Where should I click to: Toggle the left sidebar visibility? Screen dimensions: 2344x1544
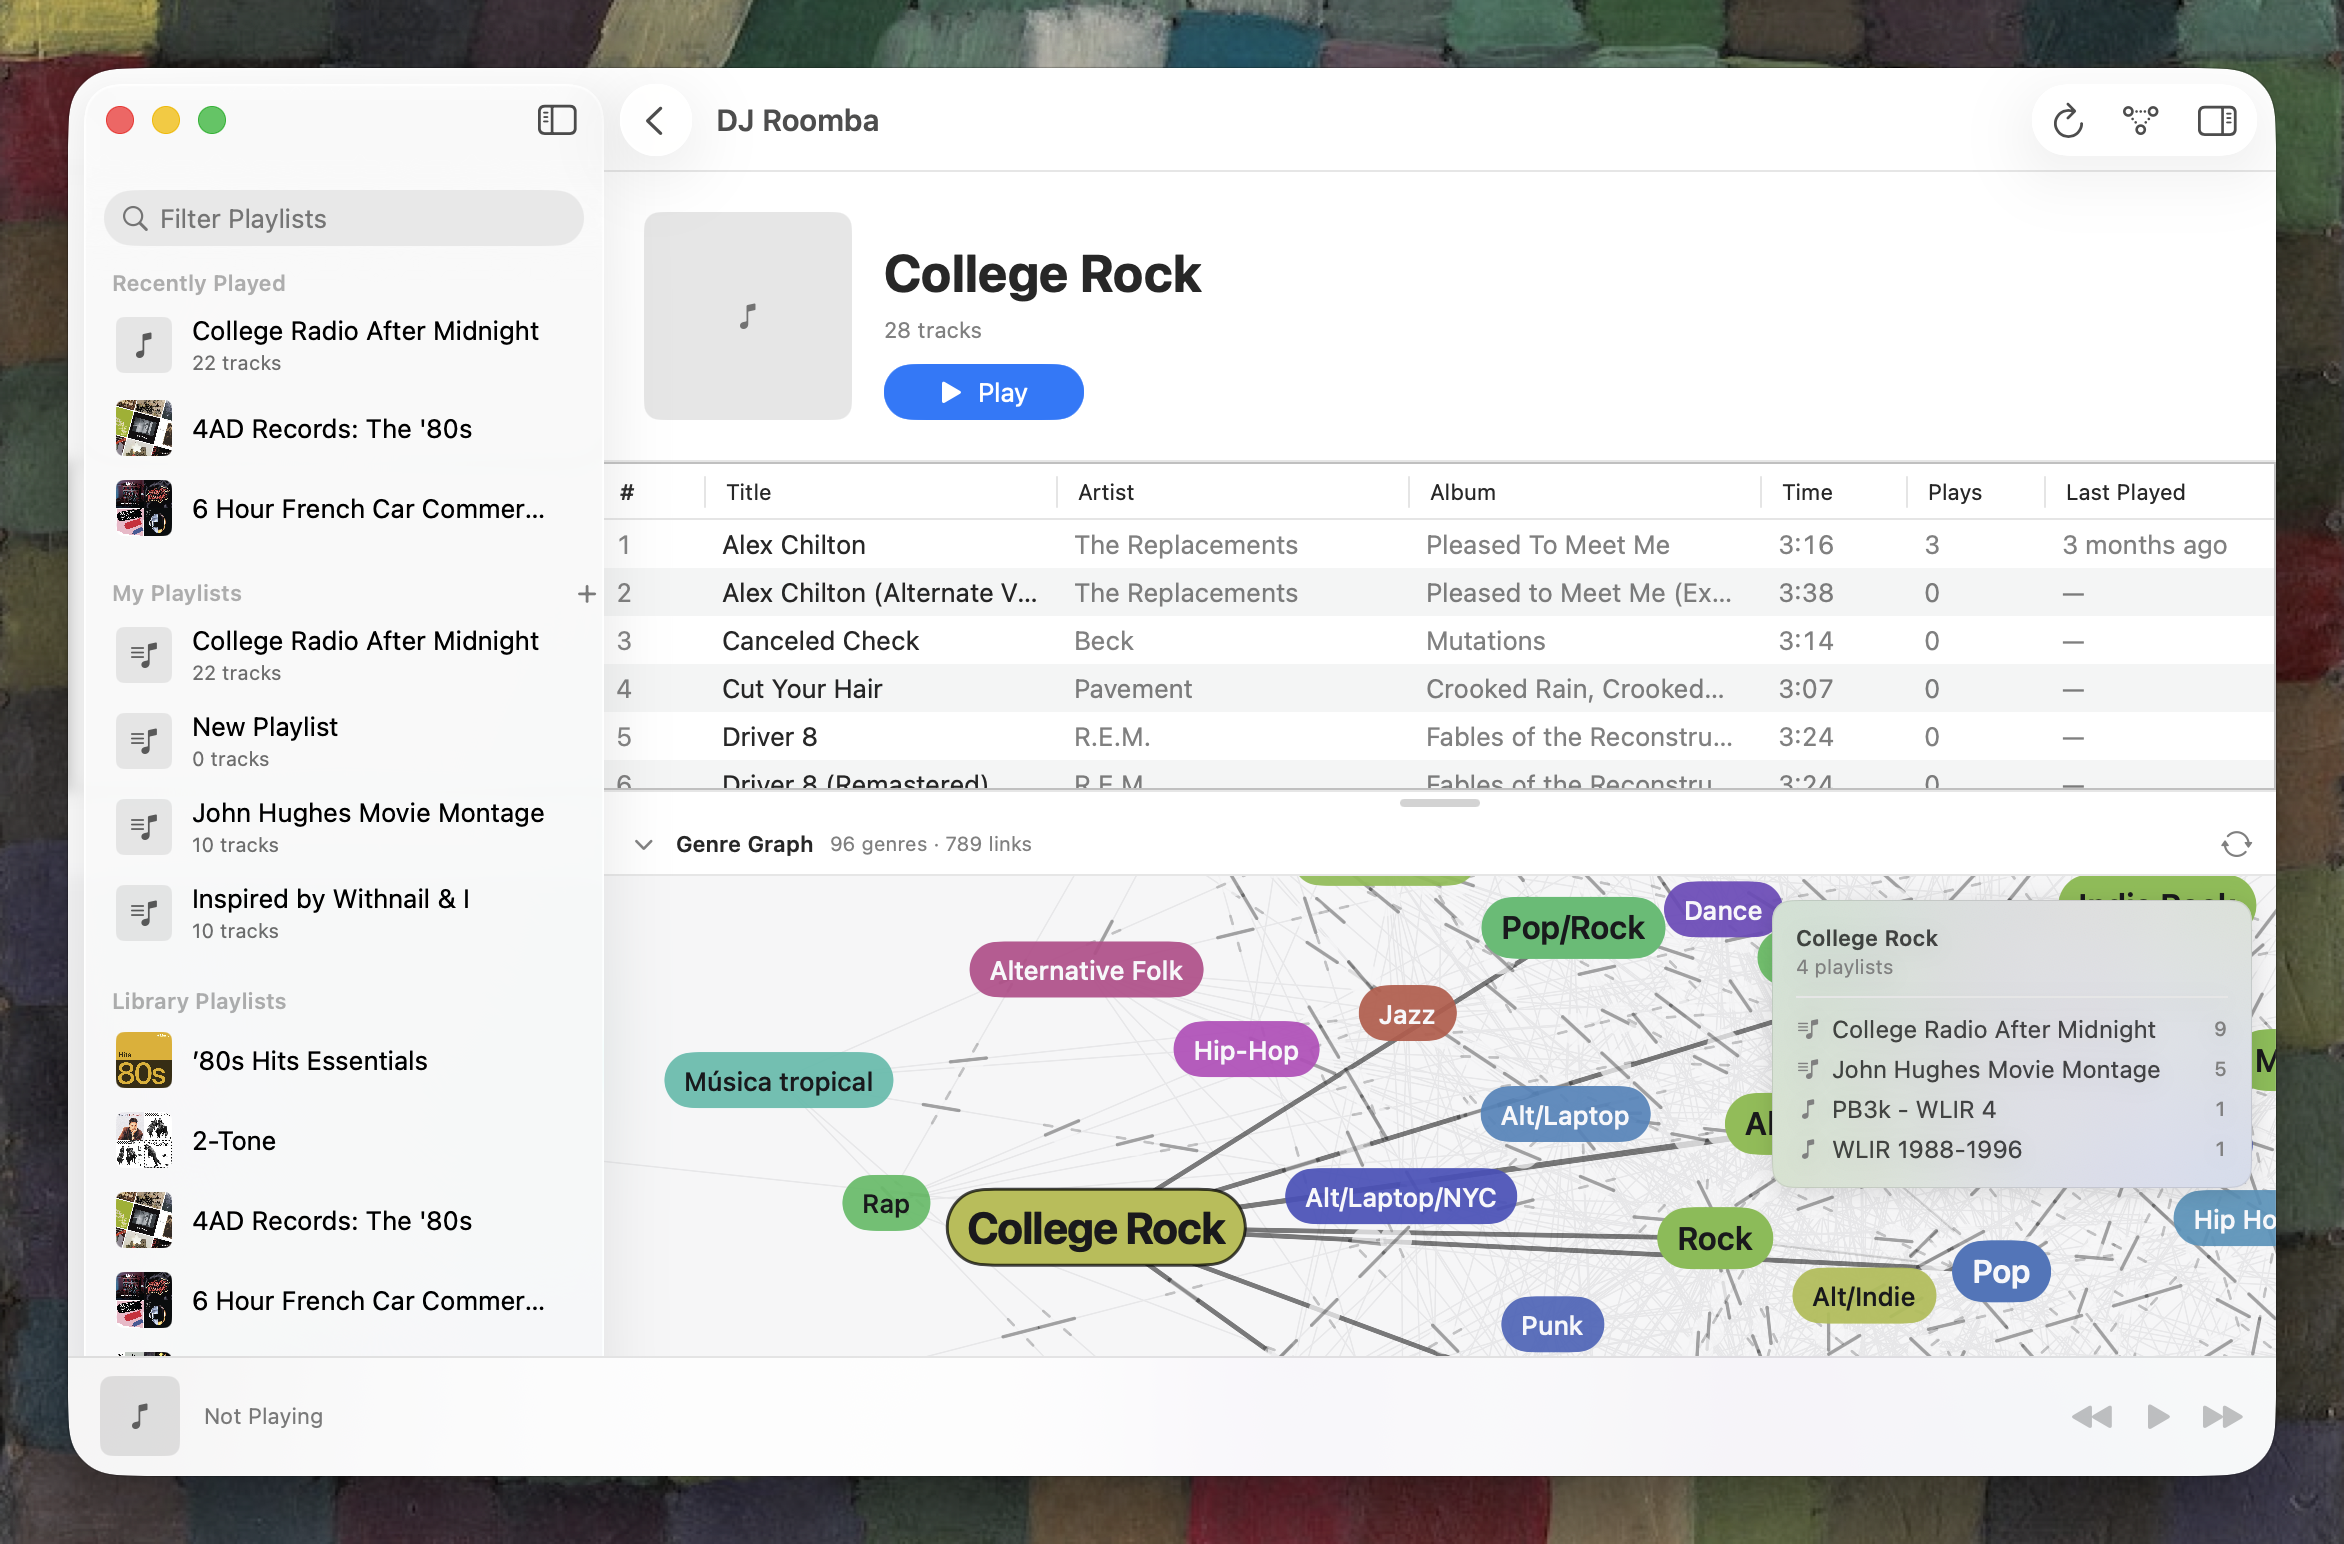click(x=557, y=120)
